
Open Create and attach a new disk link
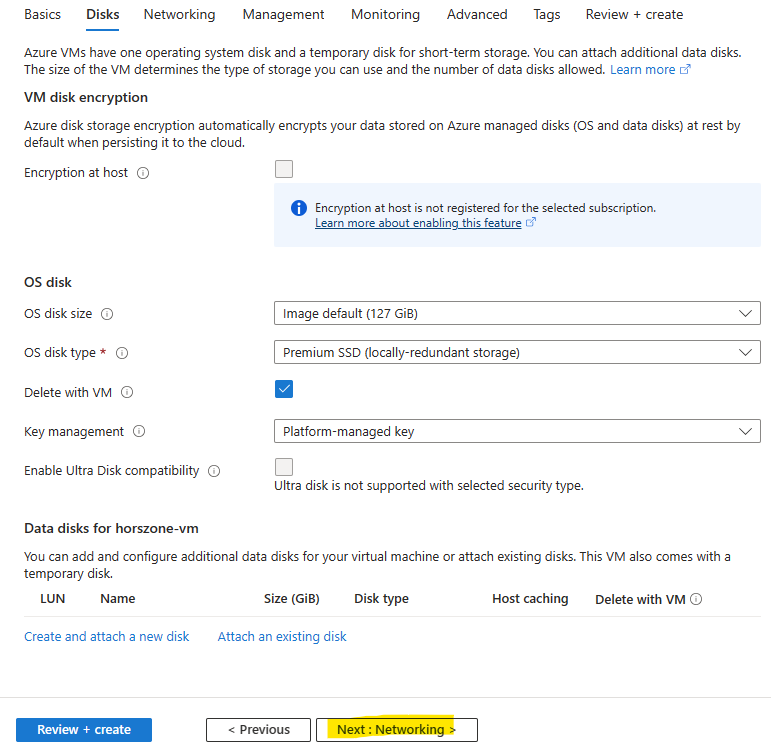[107, 636]
